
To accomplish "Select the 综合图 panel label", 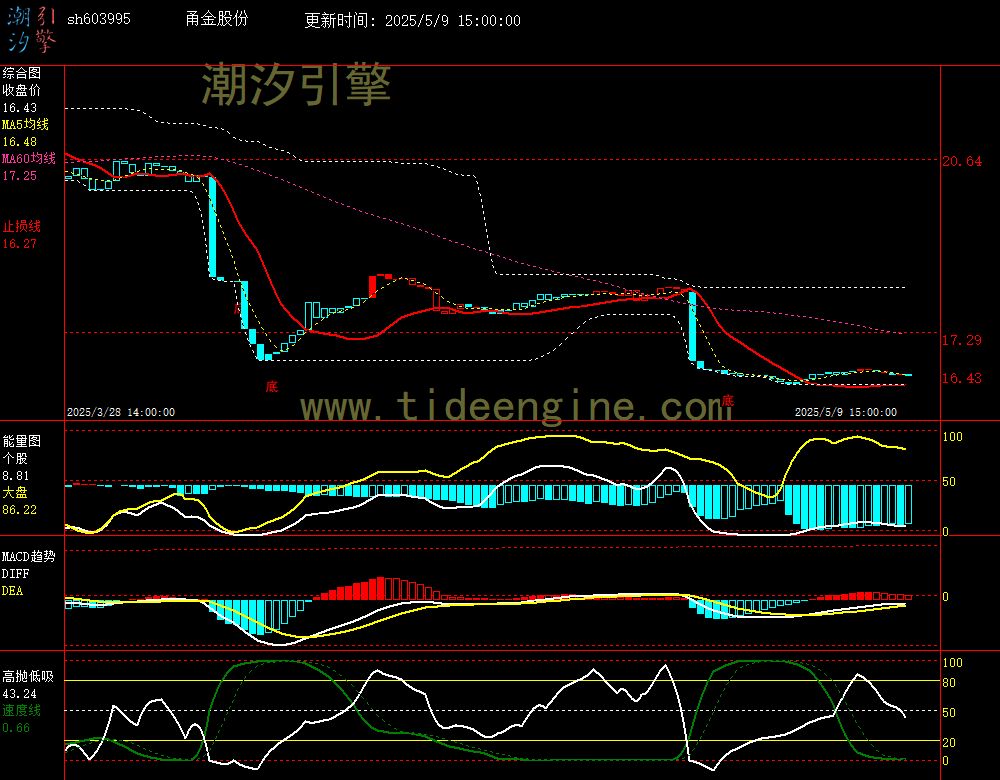I will point(22,73).
